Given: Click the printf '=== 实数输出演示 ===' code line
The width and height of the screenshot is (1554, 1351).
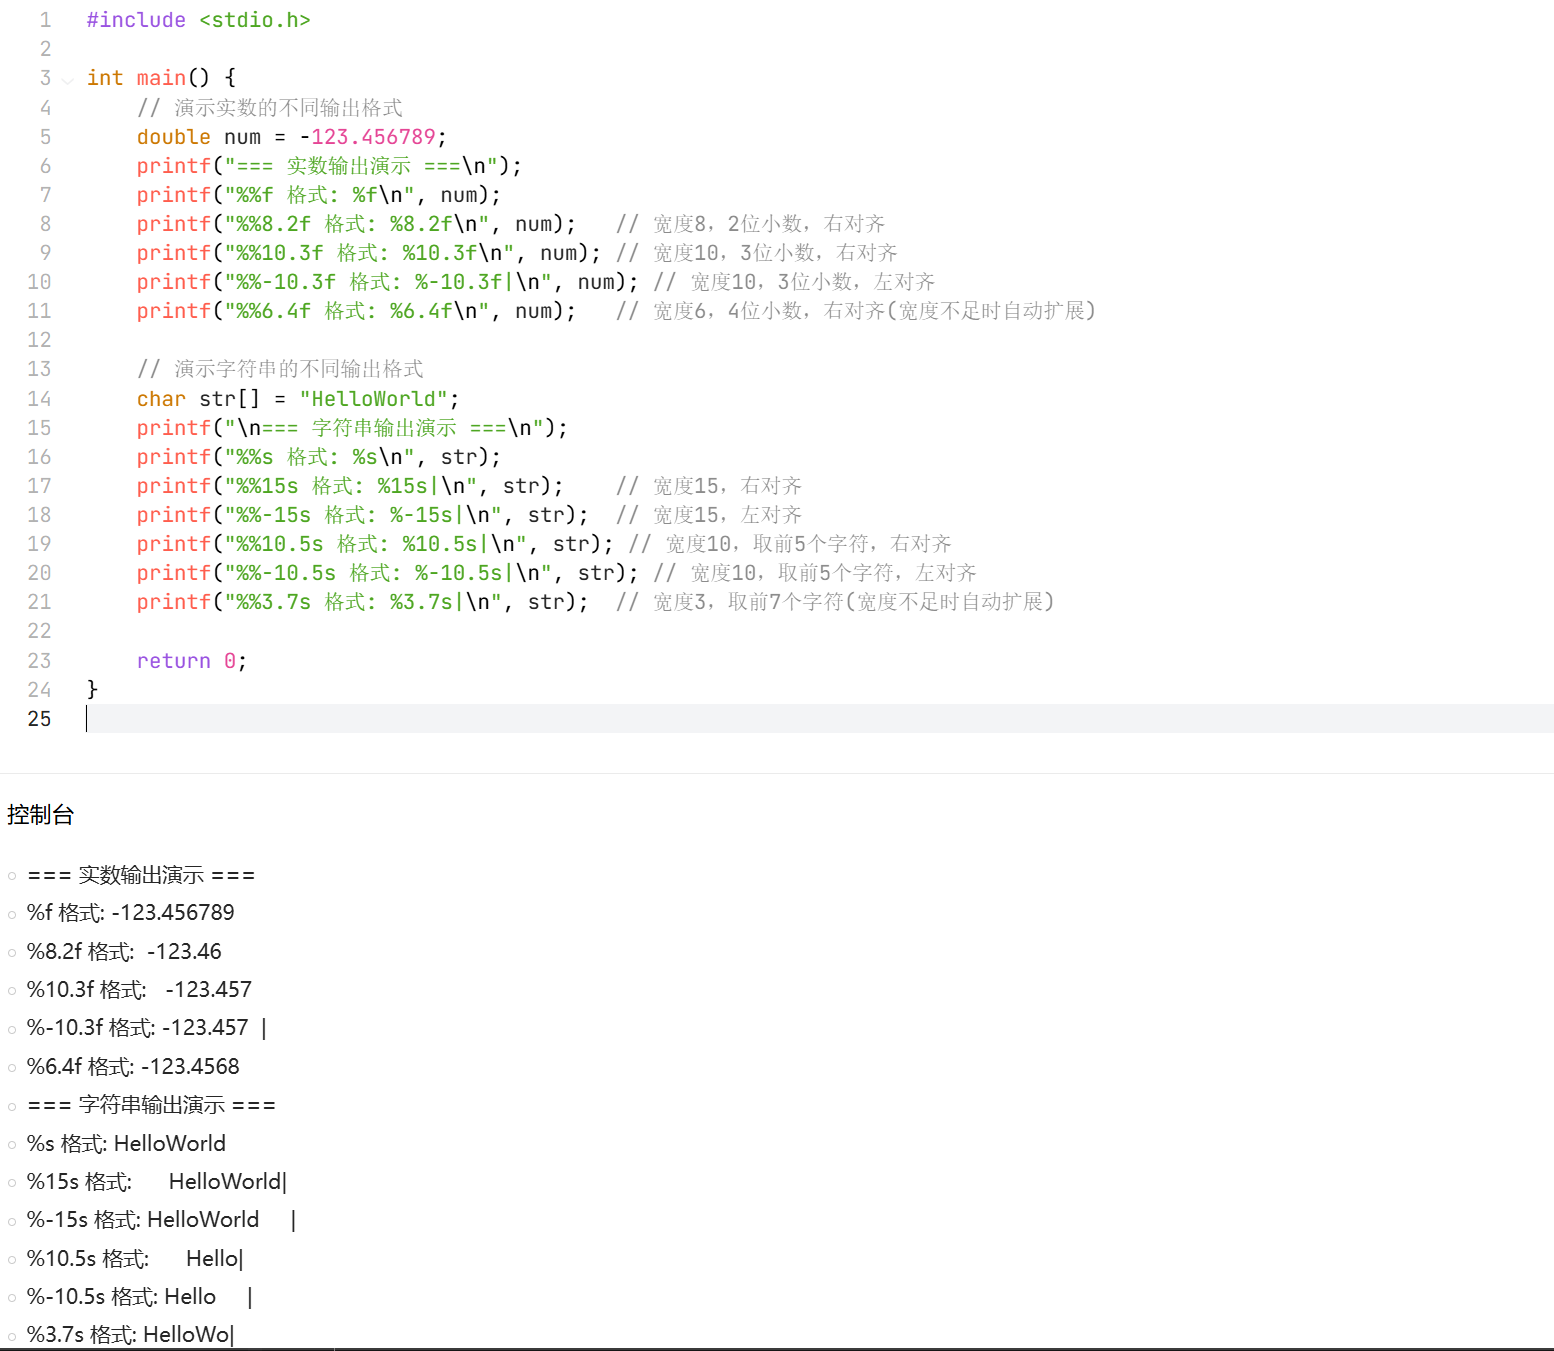Looking at the screenshot, I should [329, 166].
